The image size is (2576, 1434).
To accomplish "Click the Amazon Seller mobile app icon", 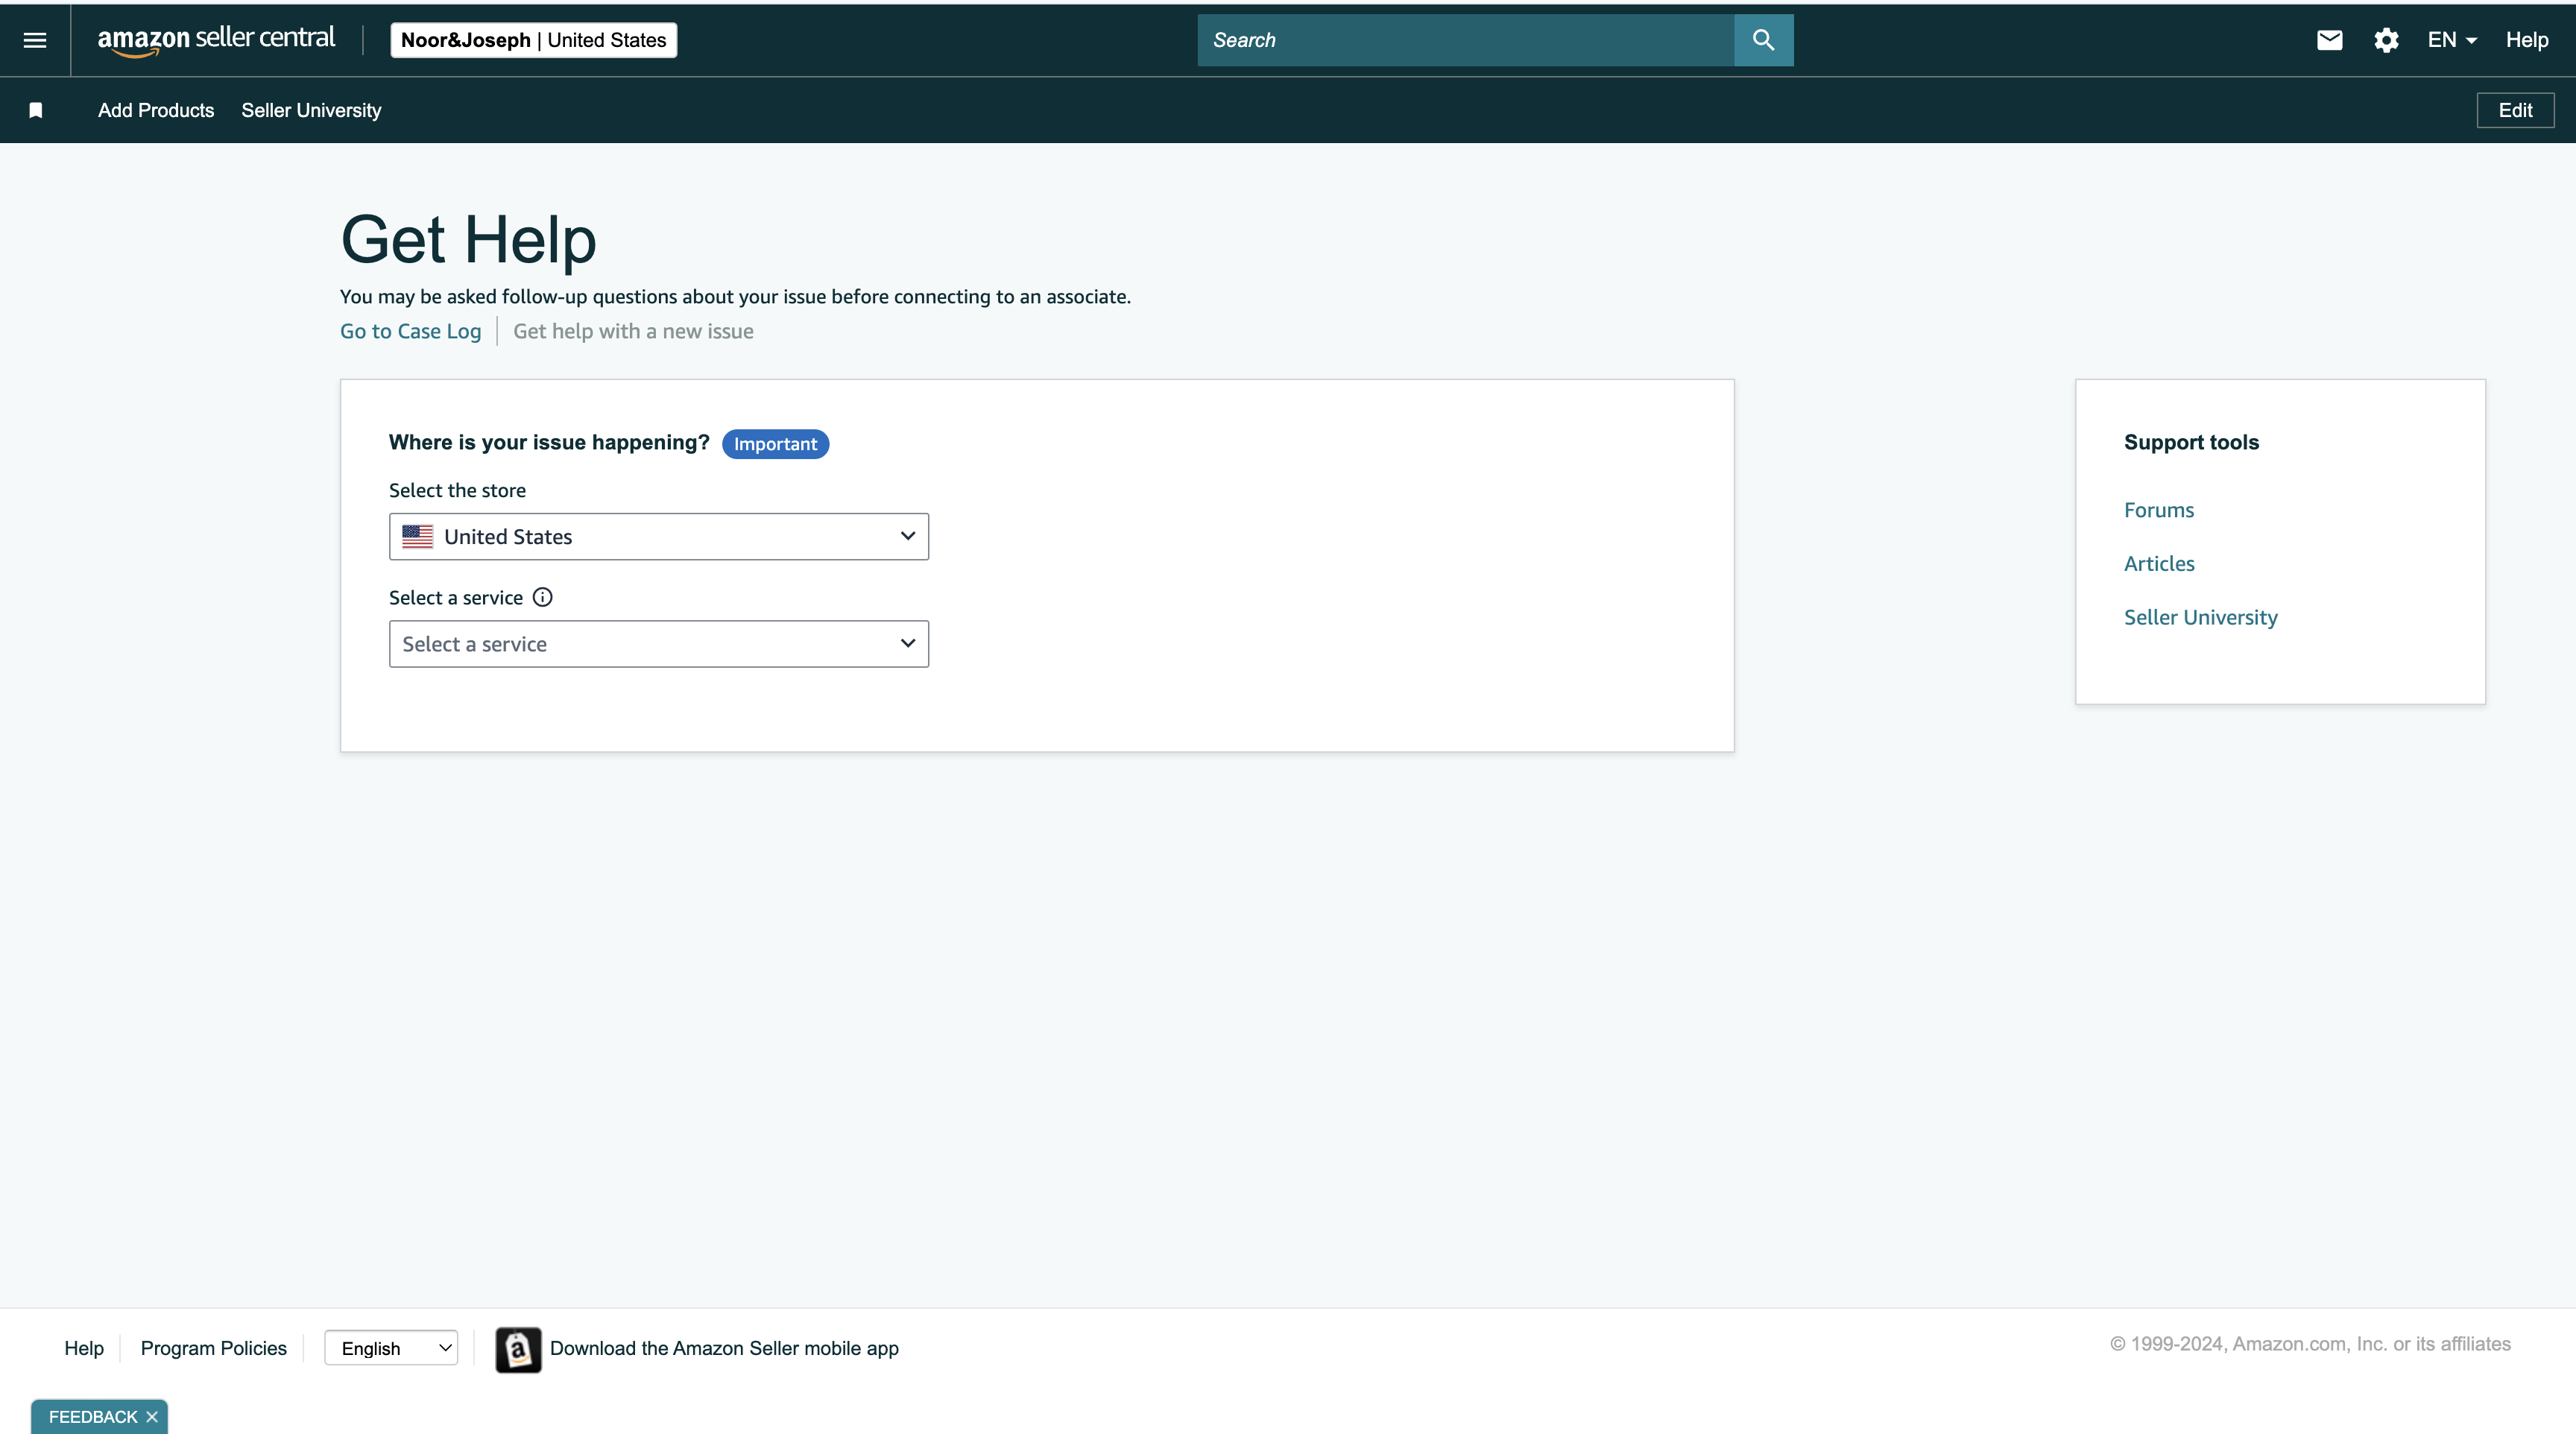I will pos(518,1349).
